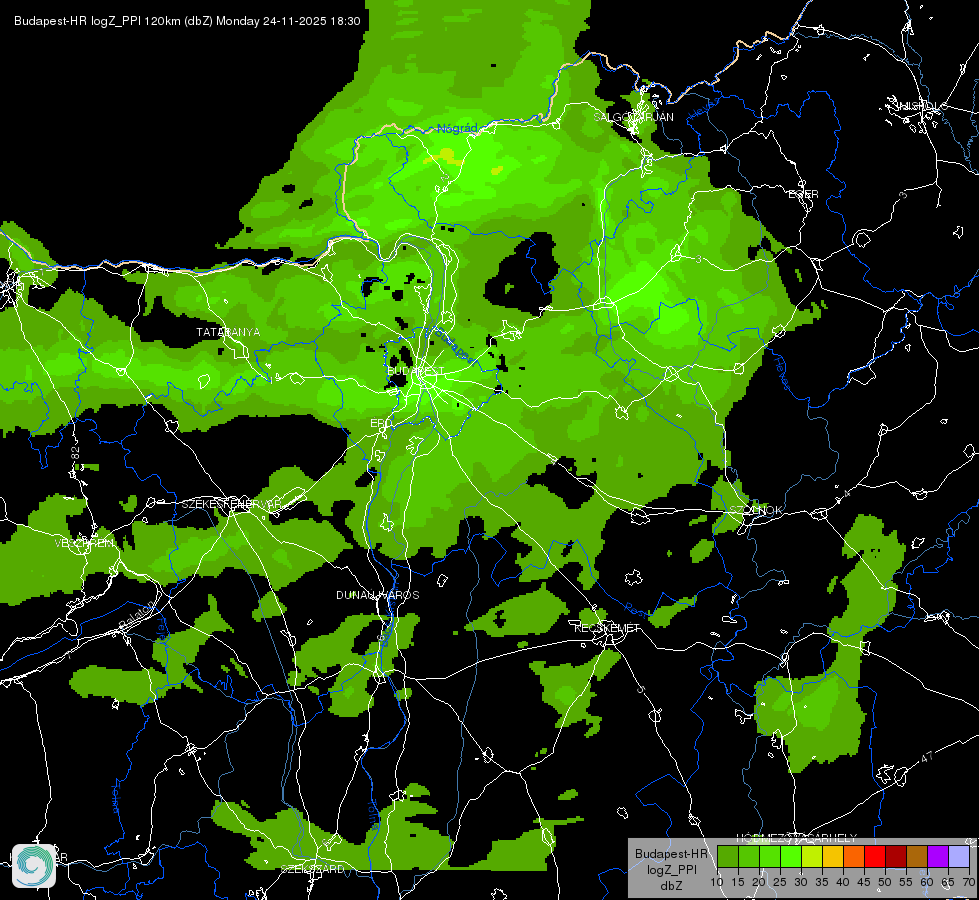
Task: Click the ERD city label
Action: (381, 423)
